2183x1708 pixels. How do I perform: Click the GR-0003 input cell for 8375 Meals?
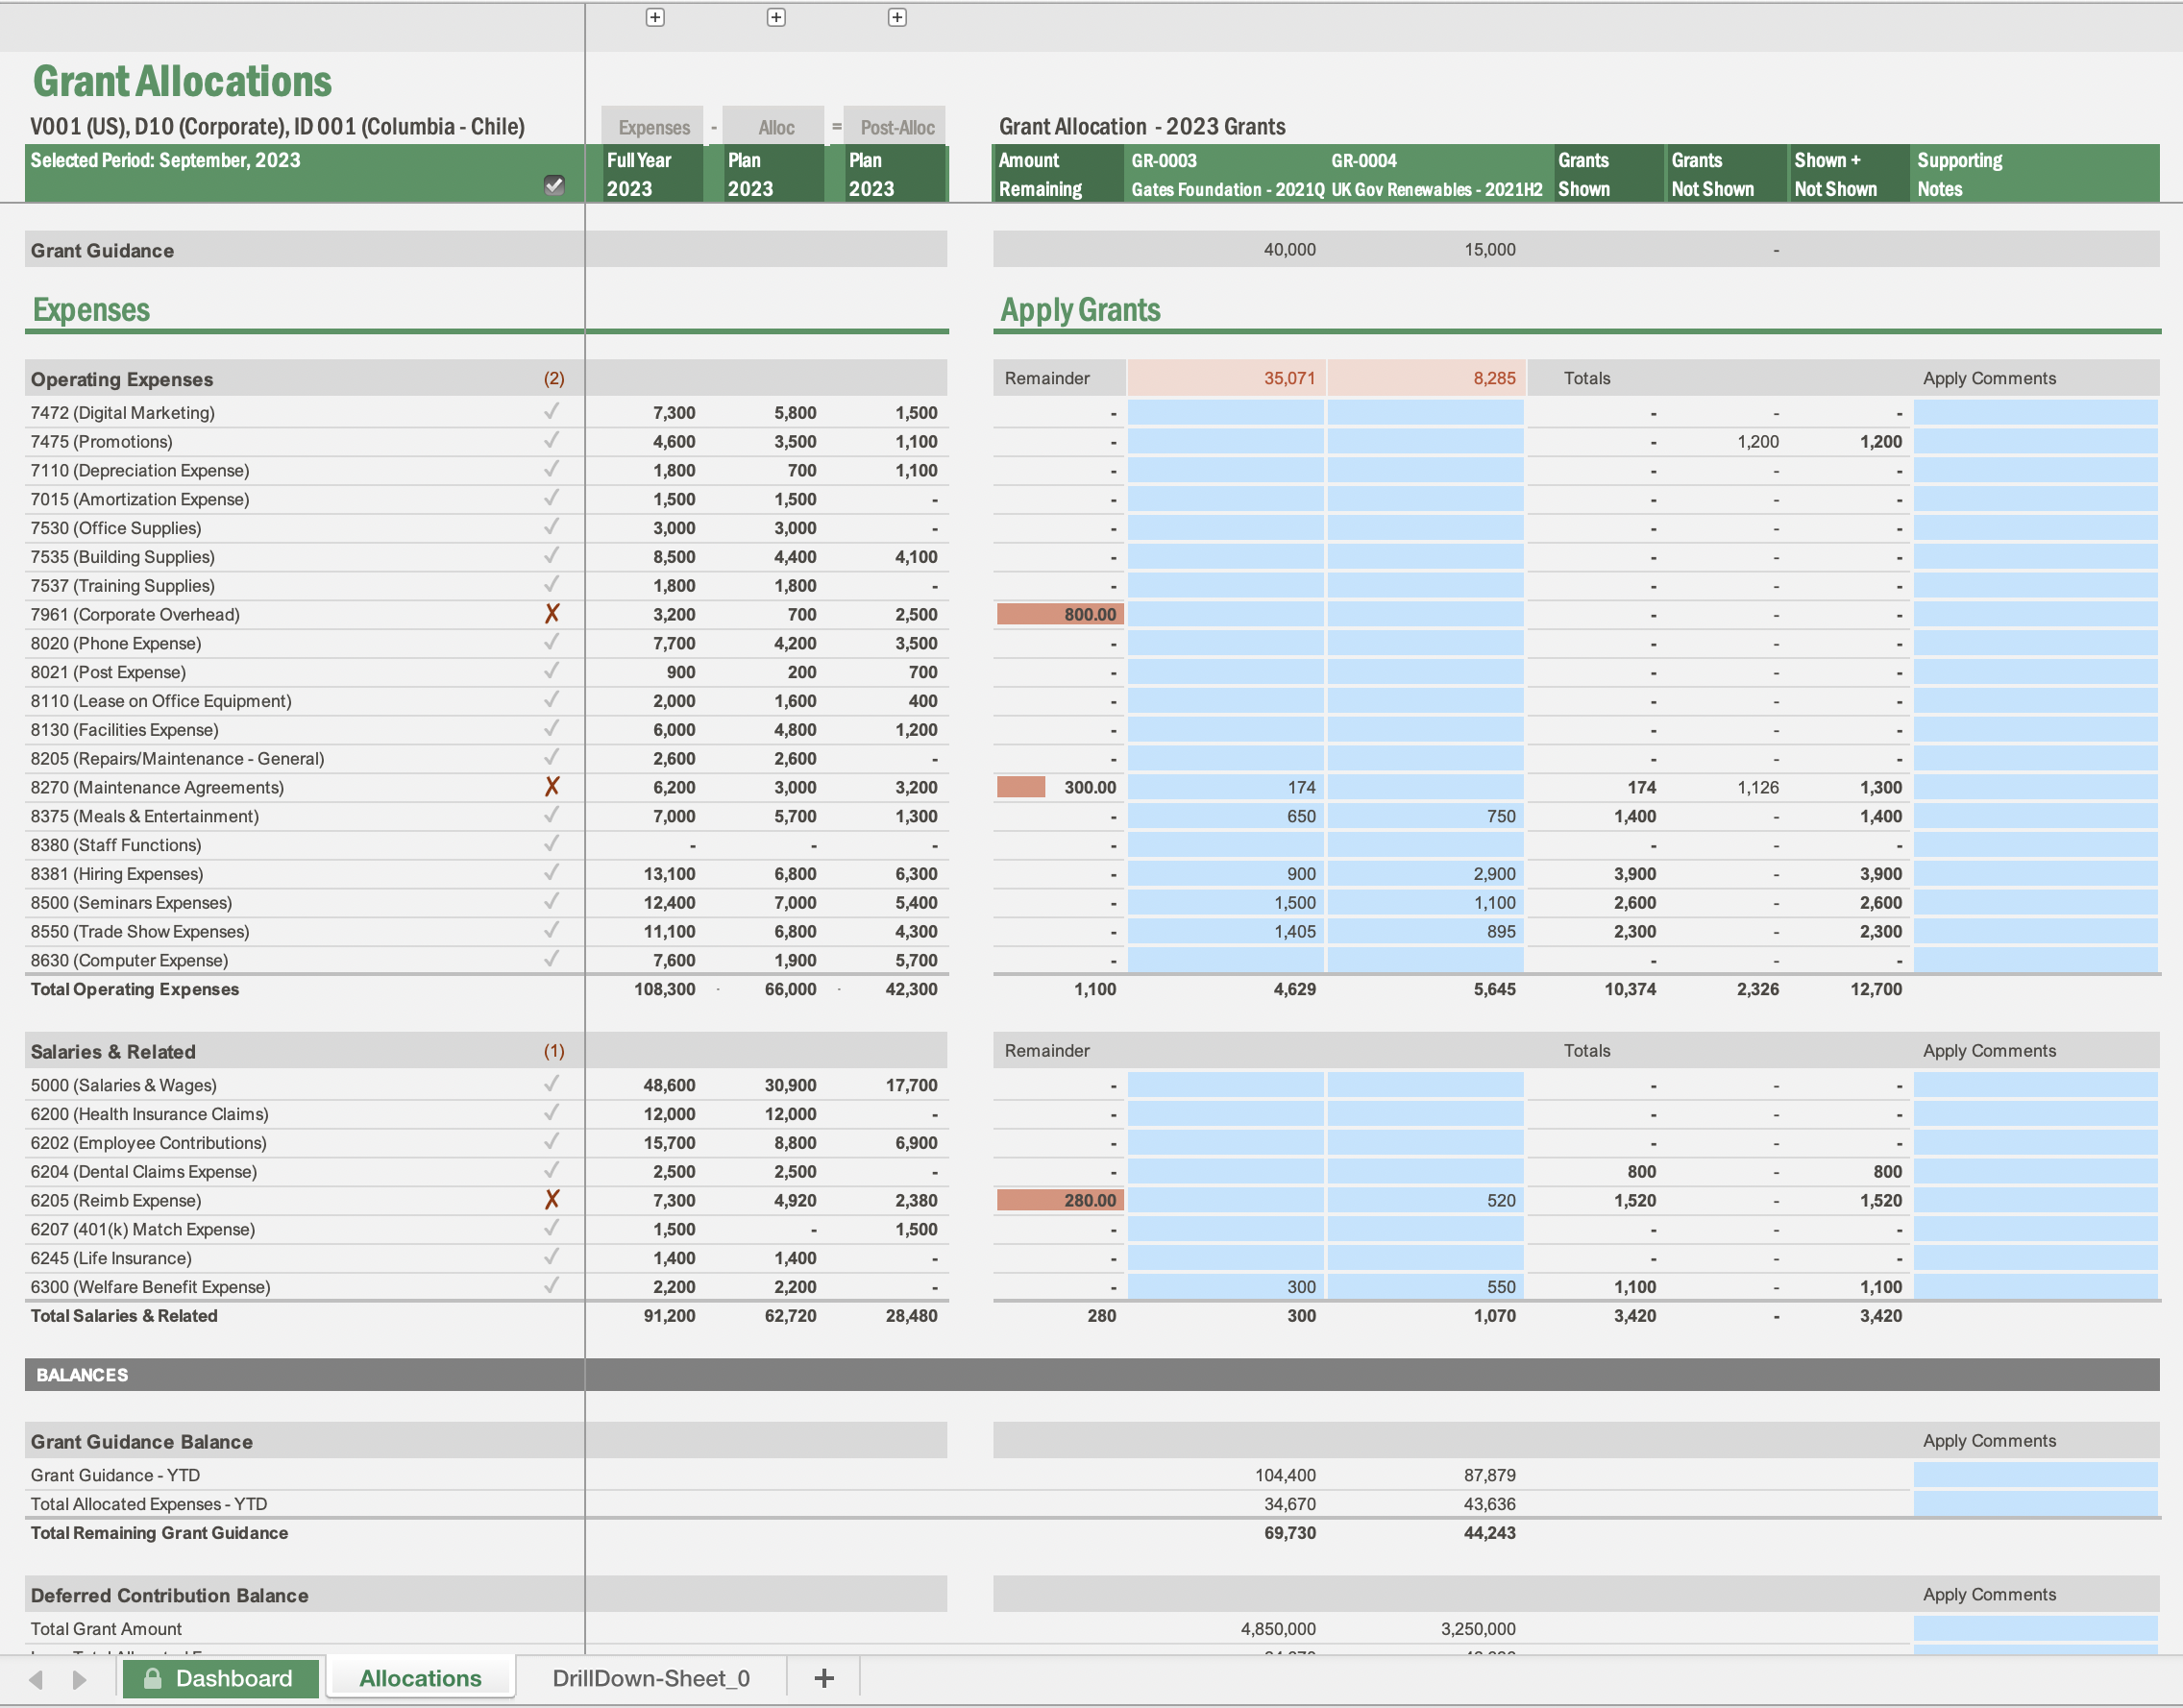coord(1227,816)
